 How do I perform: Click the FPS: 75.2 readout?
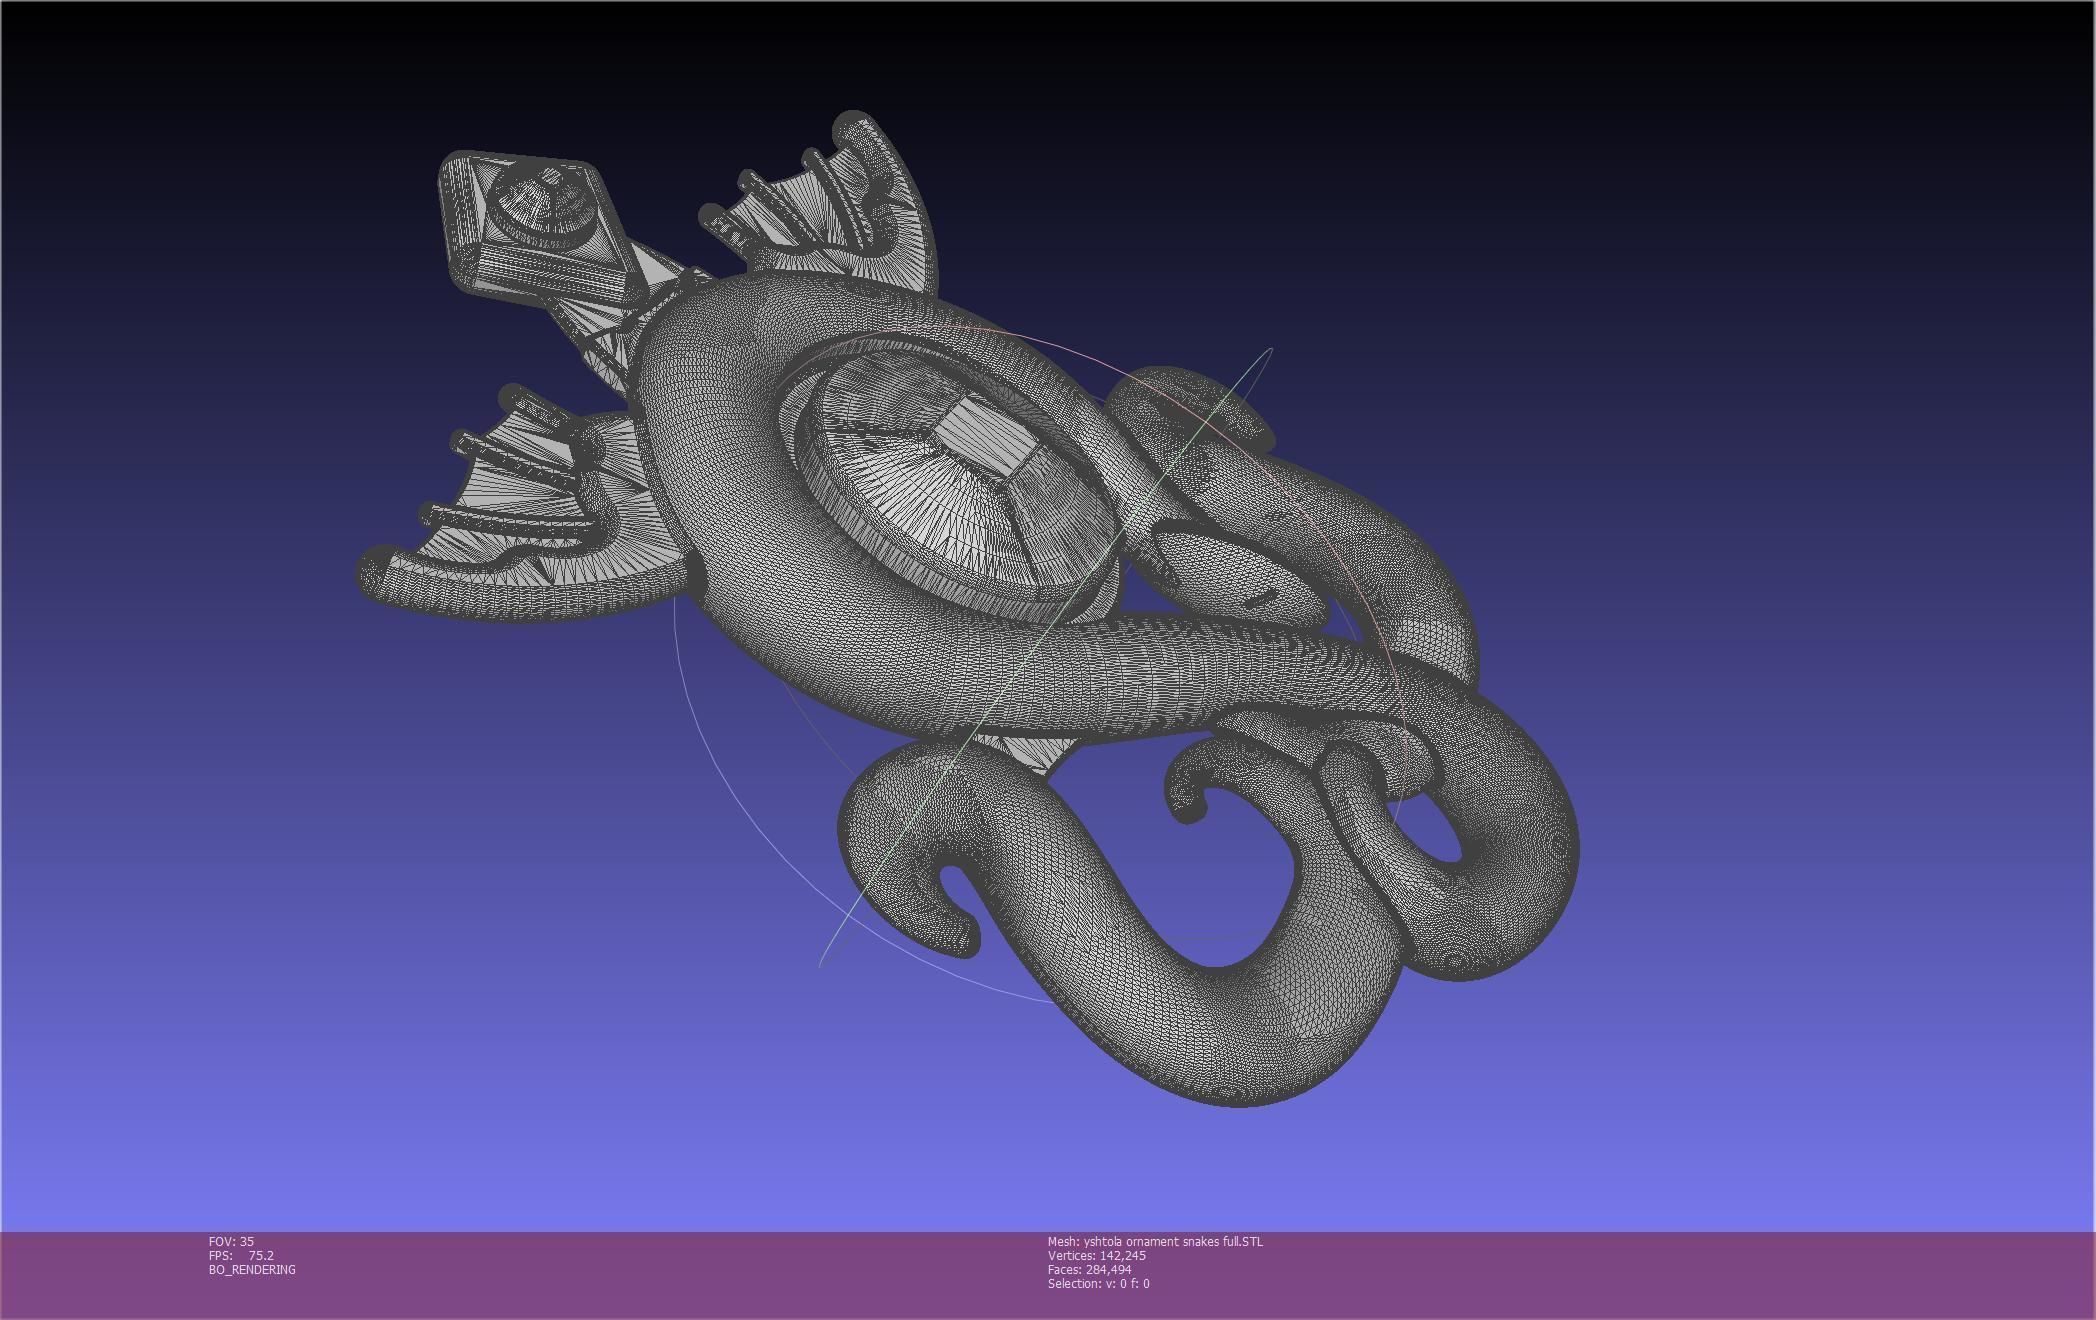[241, 1255]
